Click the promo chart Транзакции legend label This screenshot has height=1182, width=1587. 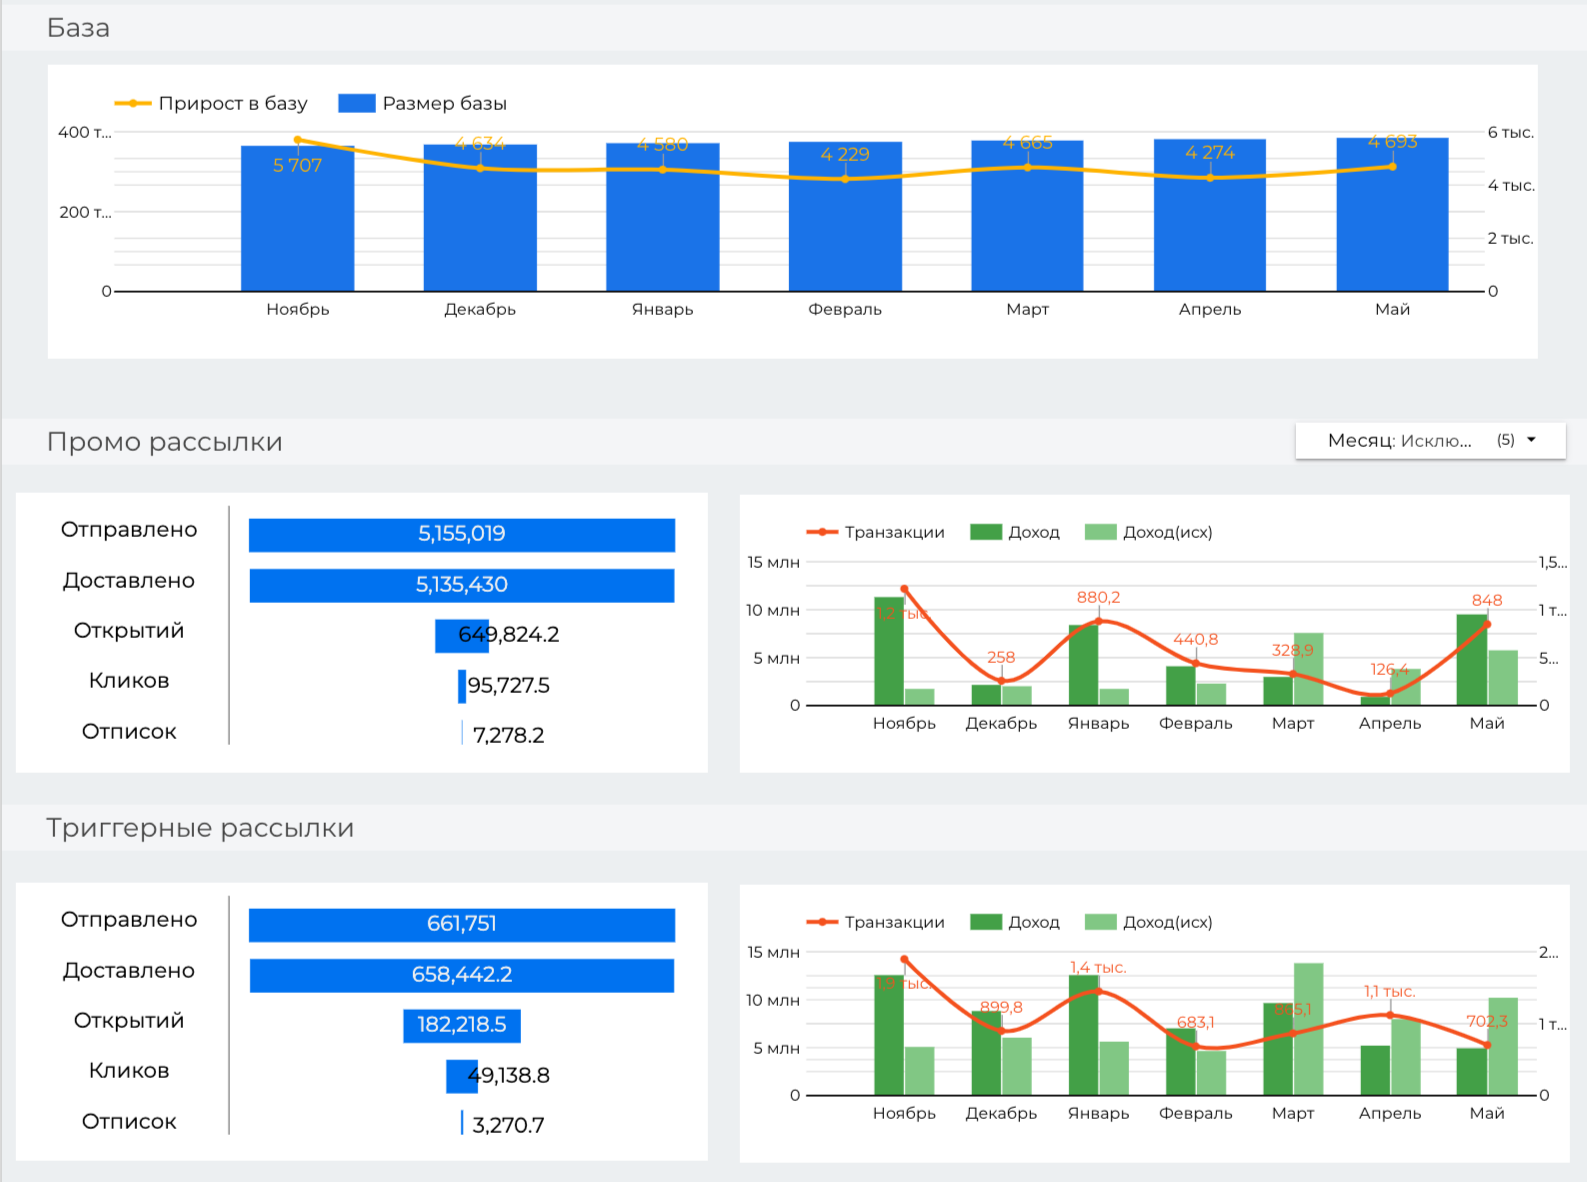coord(894,532)
